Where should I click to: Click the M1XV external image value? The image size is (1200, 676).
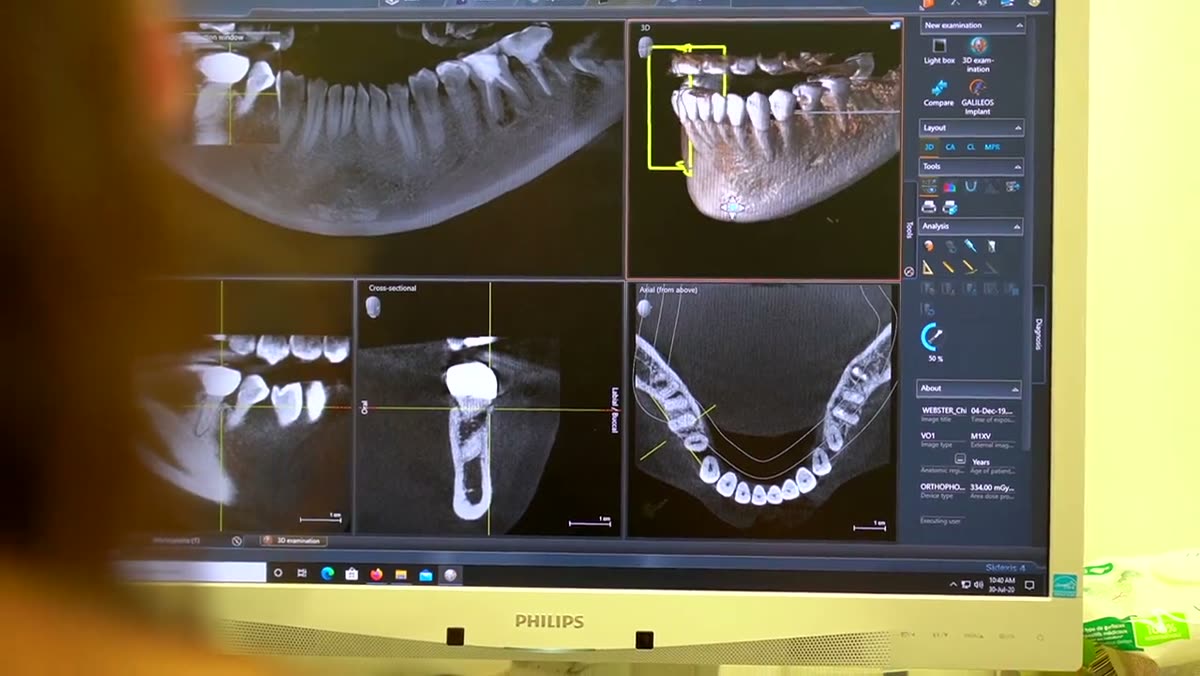click(x=980, y=436)
